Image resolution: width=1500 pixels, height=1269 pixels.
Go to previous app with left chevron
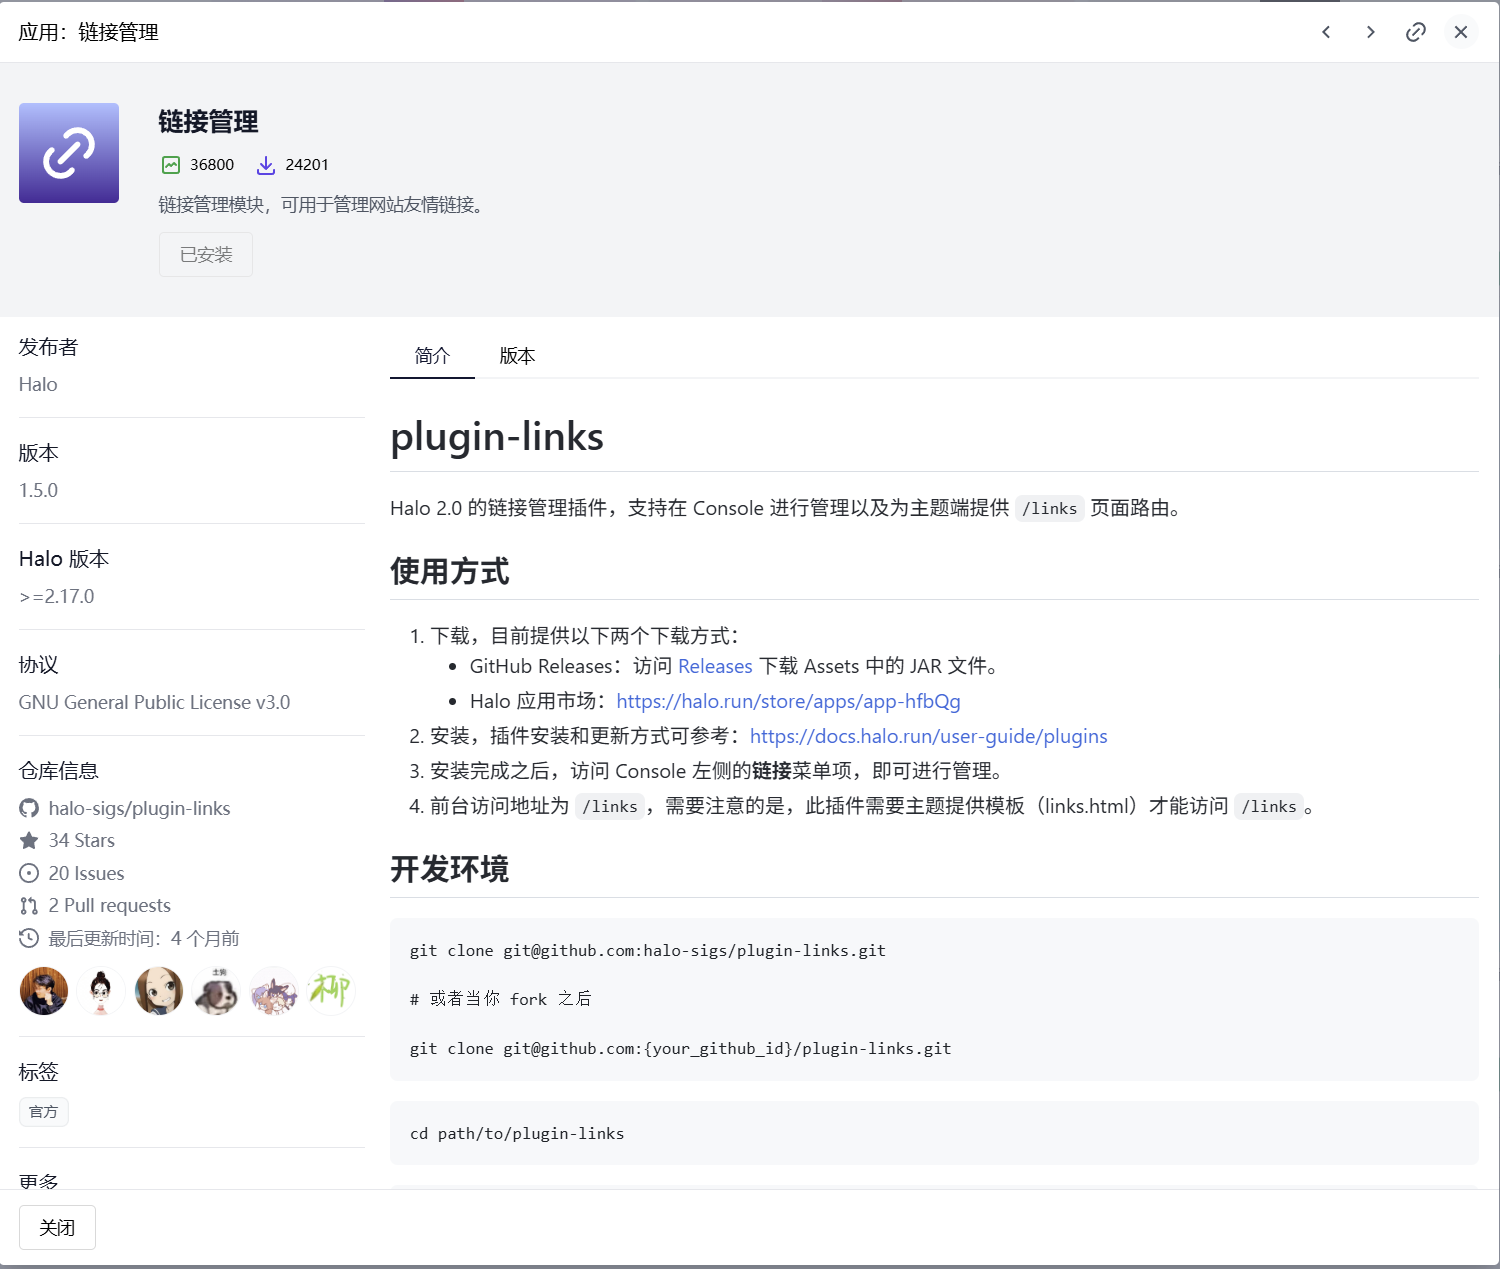pyautogui.click(x=1326, y=32)
